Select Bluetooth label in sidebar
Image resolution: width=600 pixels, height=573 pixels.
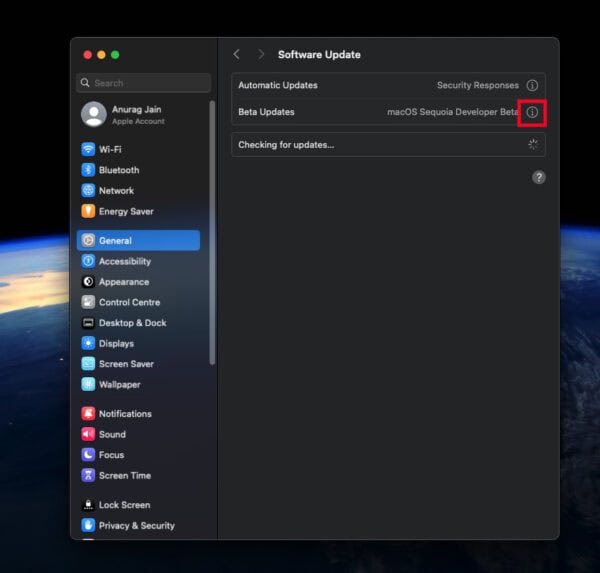click(119, 170)
